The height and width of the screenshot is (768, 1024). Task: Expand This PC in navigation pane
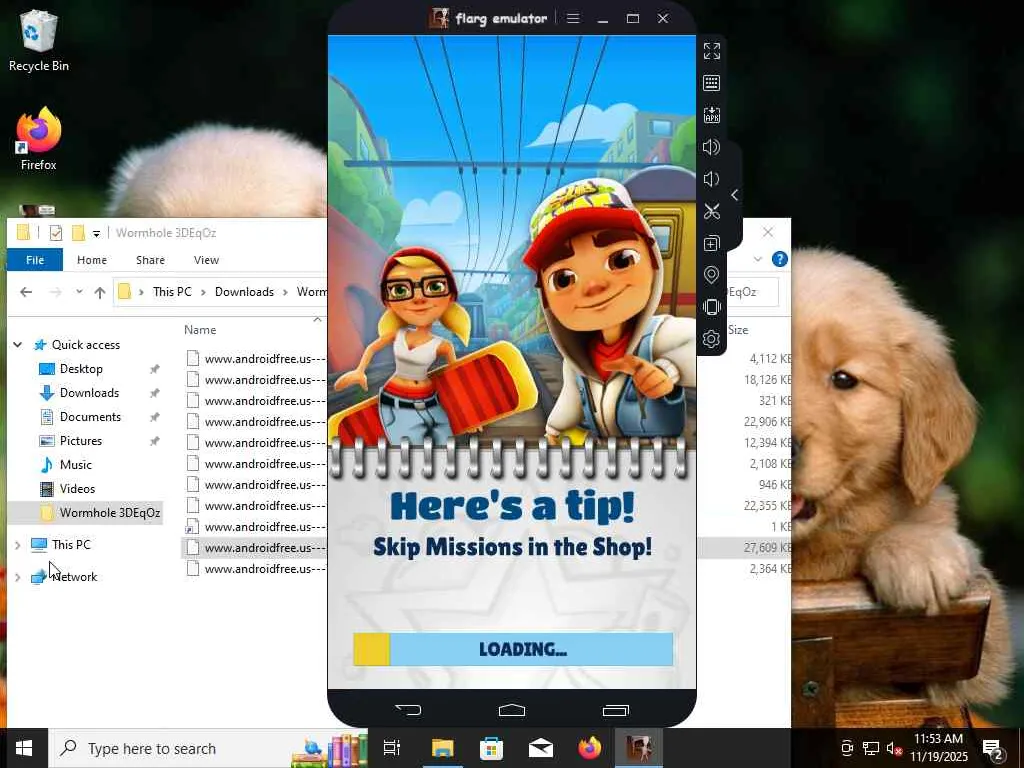click(x=18, y=545)
